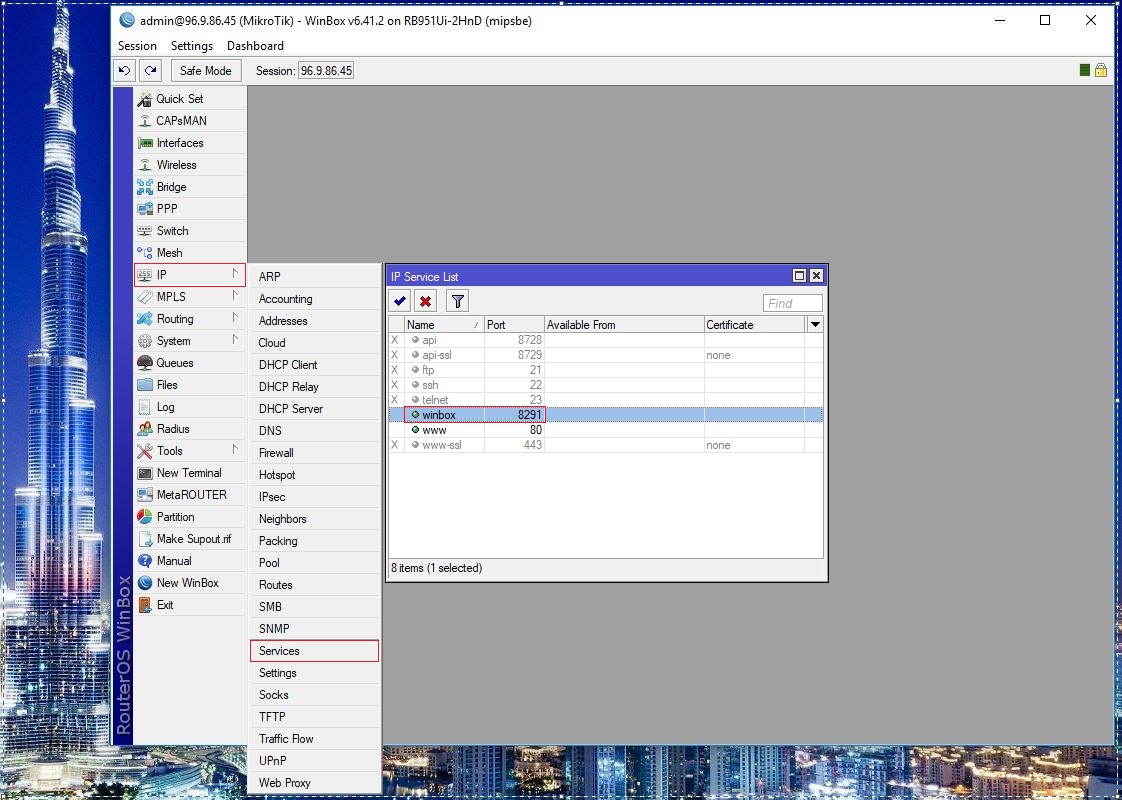Click the undo arrow in the toolbar
Viewport: 1122px width, 800px height.
coord(124,70)
